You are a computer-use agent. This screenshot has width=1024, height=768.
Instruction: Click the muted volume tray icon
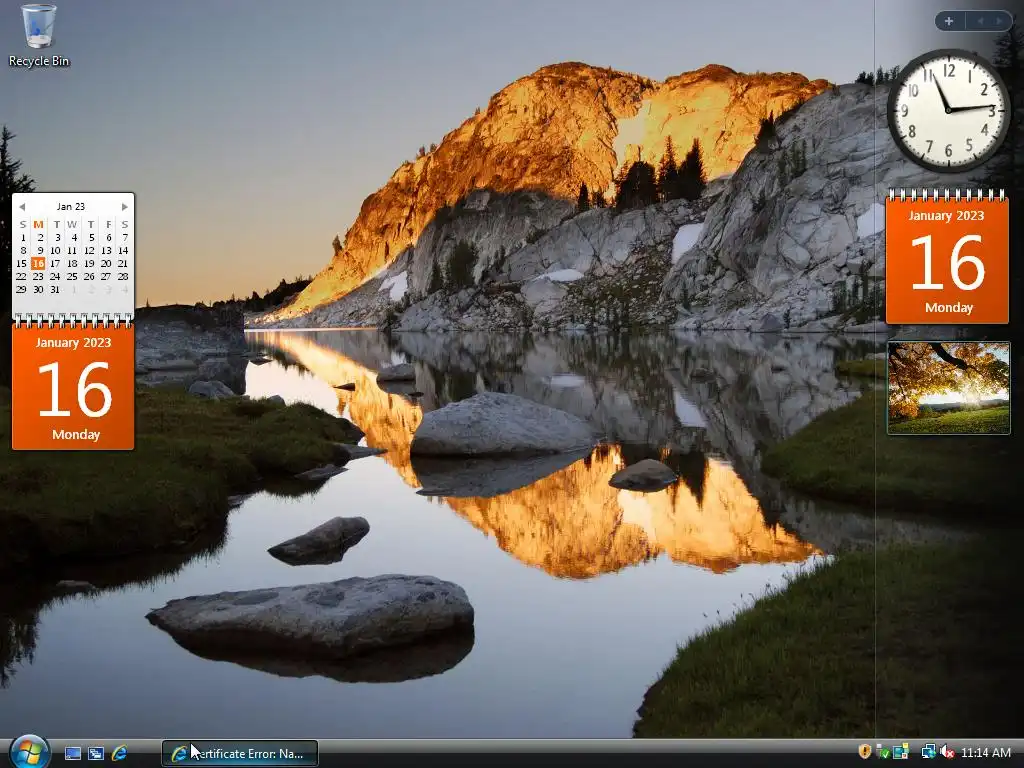pos(947,752)
